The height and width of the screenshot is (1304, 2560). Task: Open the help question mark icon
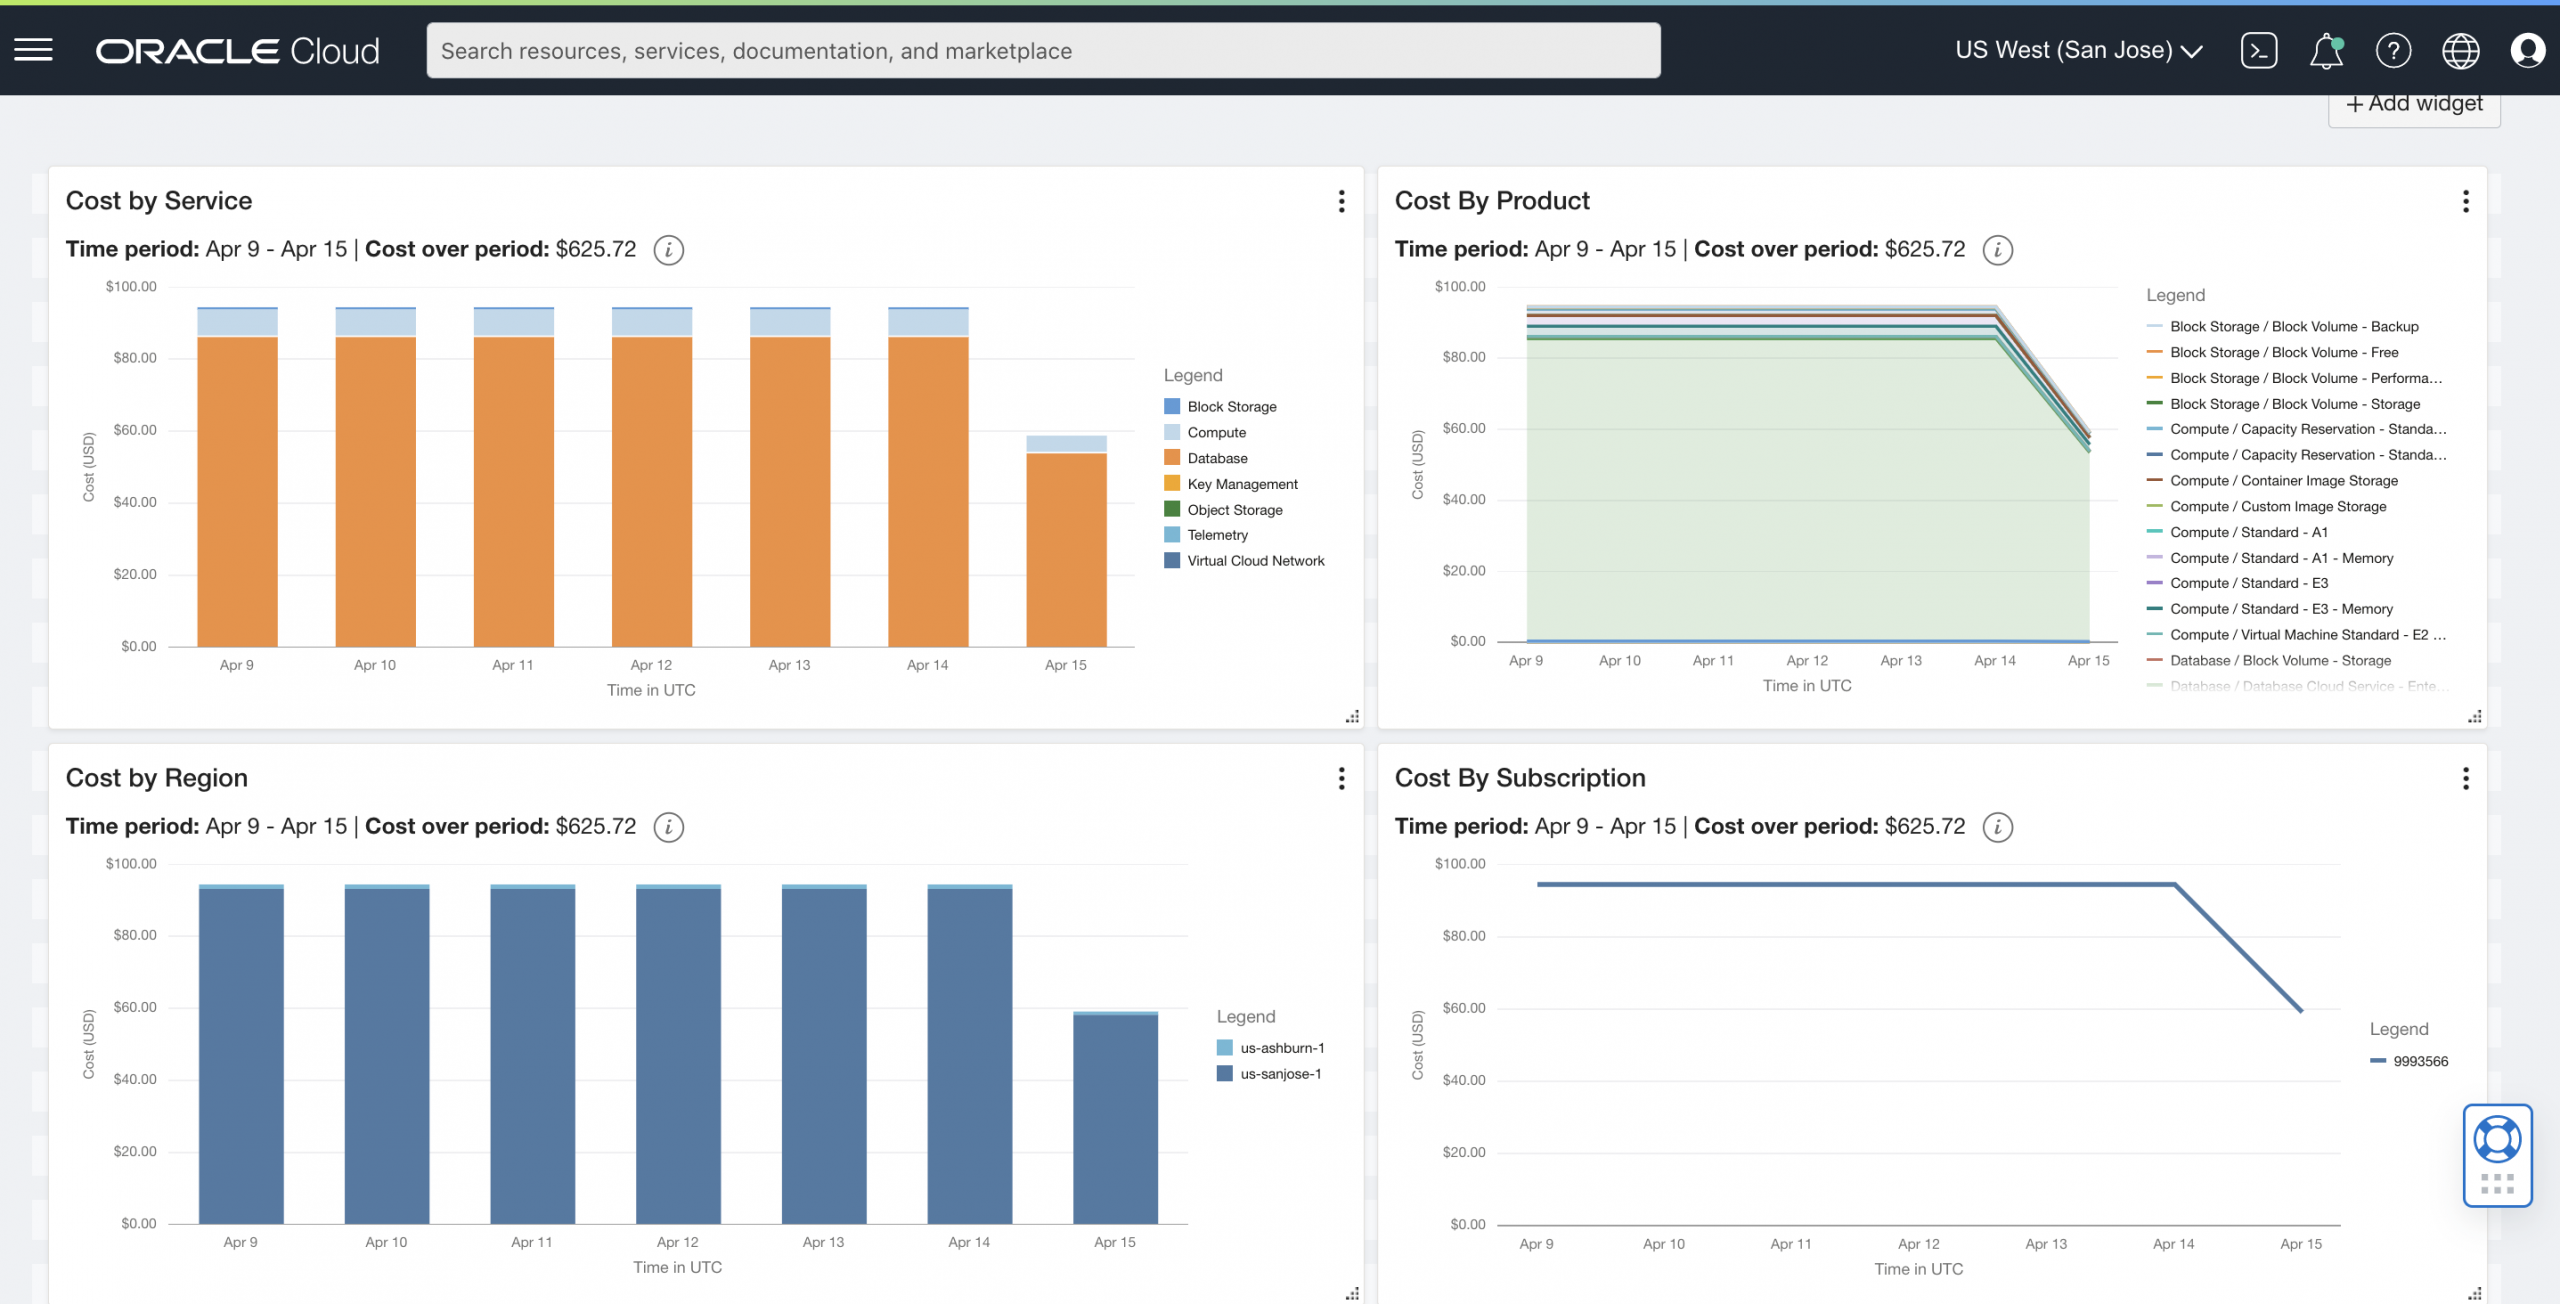pyautogui.click(x=2394, y=50)
